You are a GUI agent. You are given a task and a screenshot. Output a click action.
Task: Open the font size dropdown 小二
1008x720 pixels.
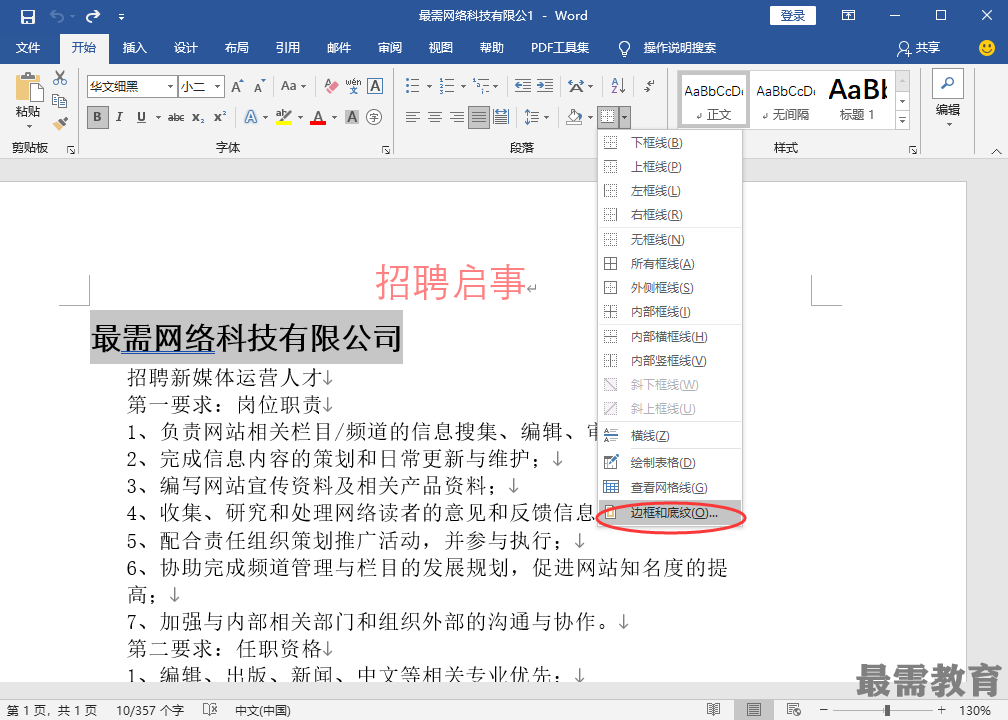(218, 86)
